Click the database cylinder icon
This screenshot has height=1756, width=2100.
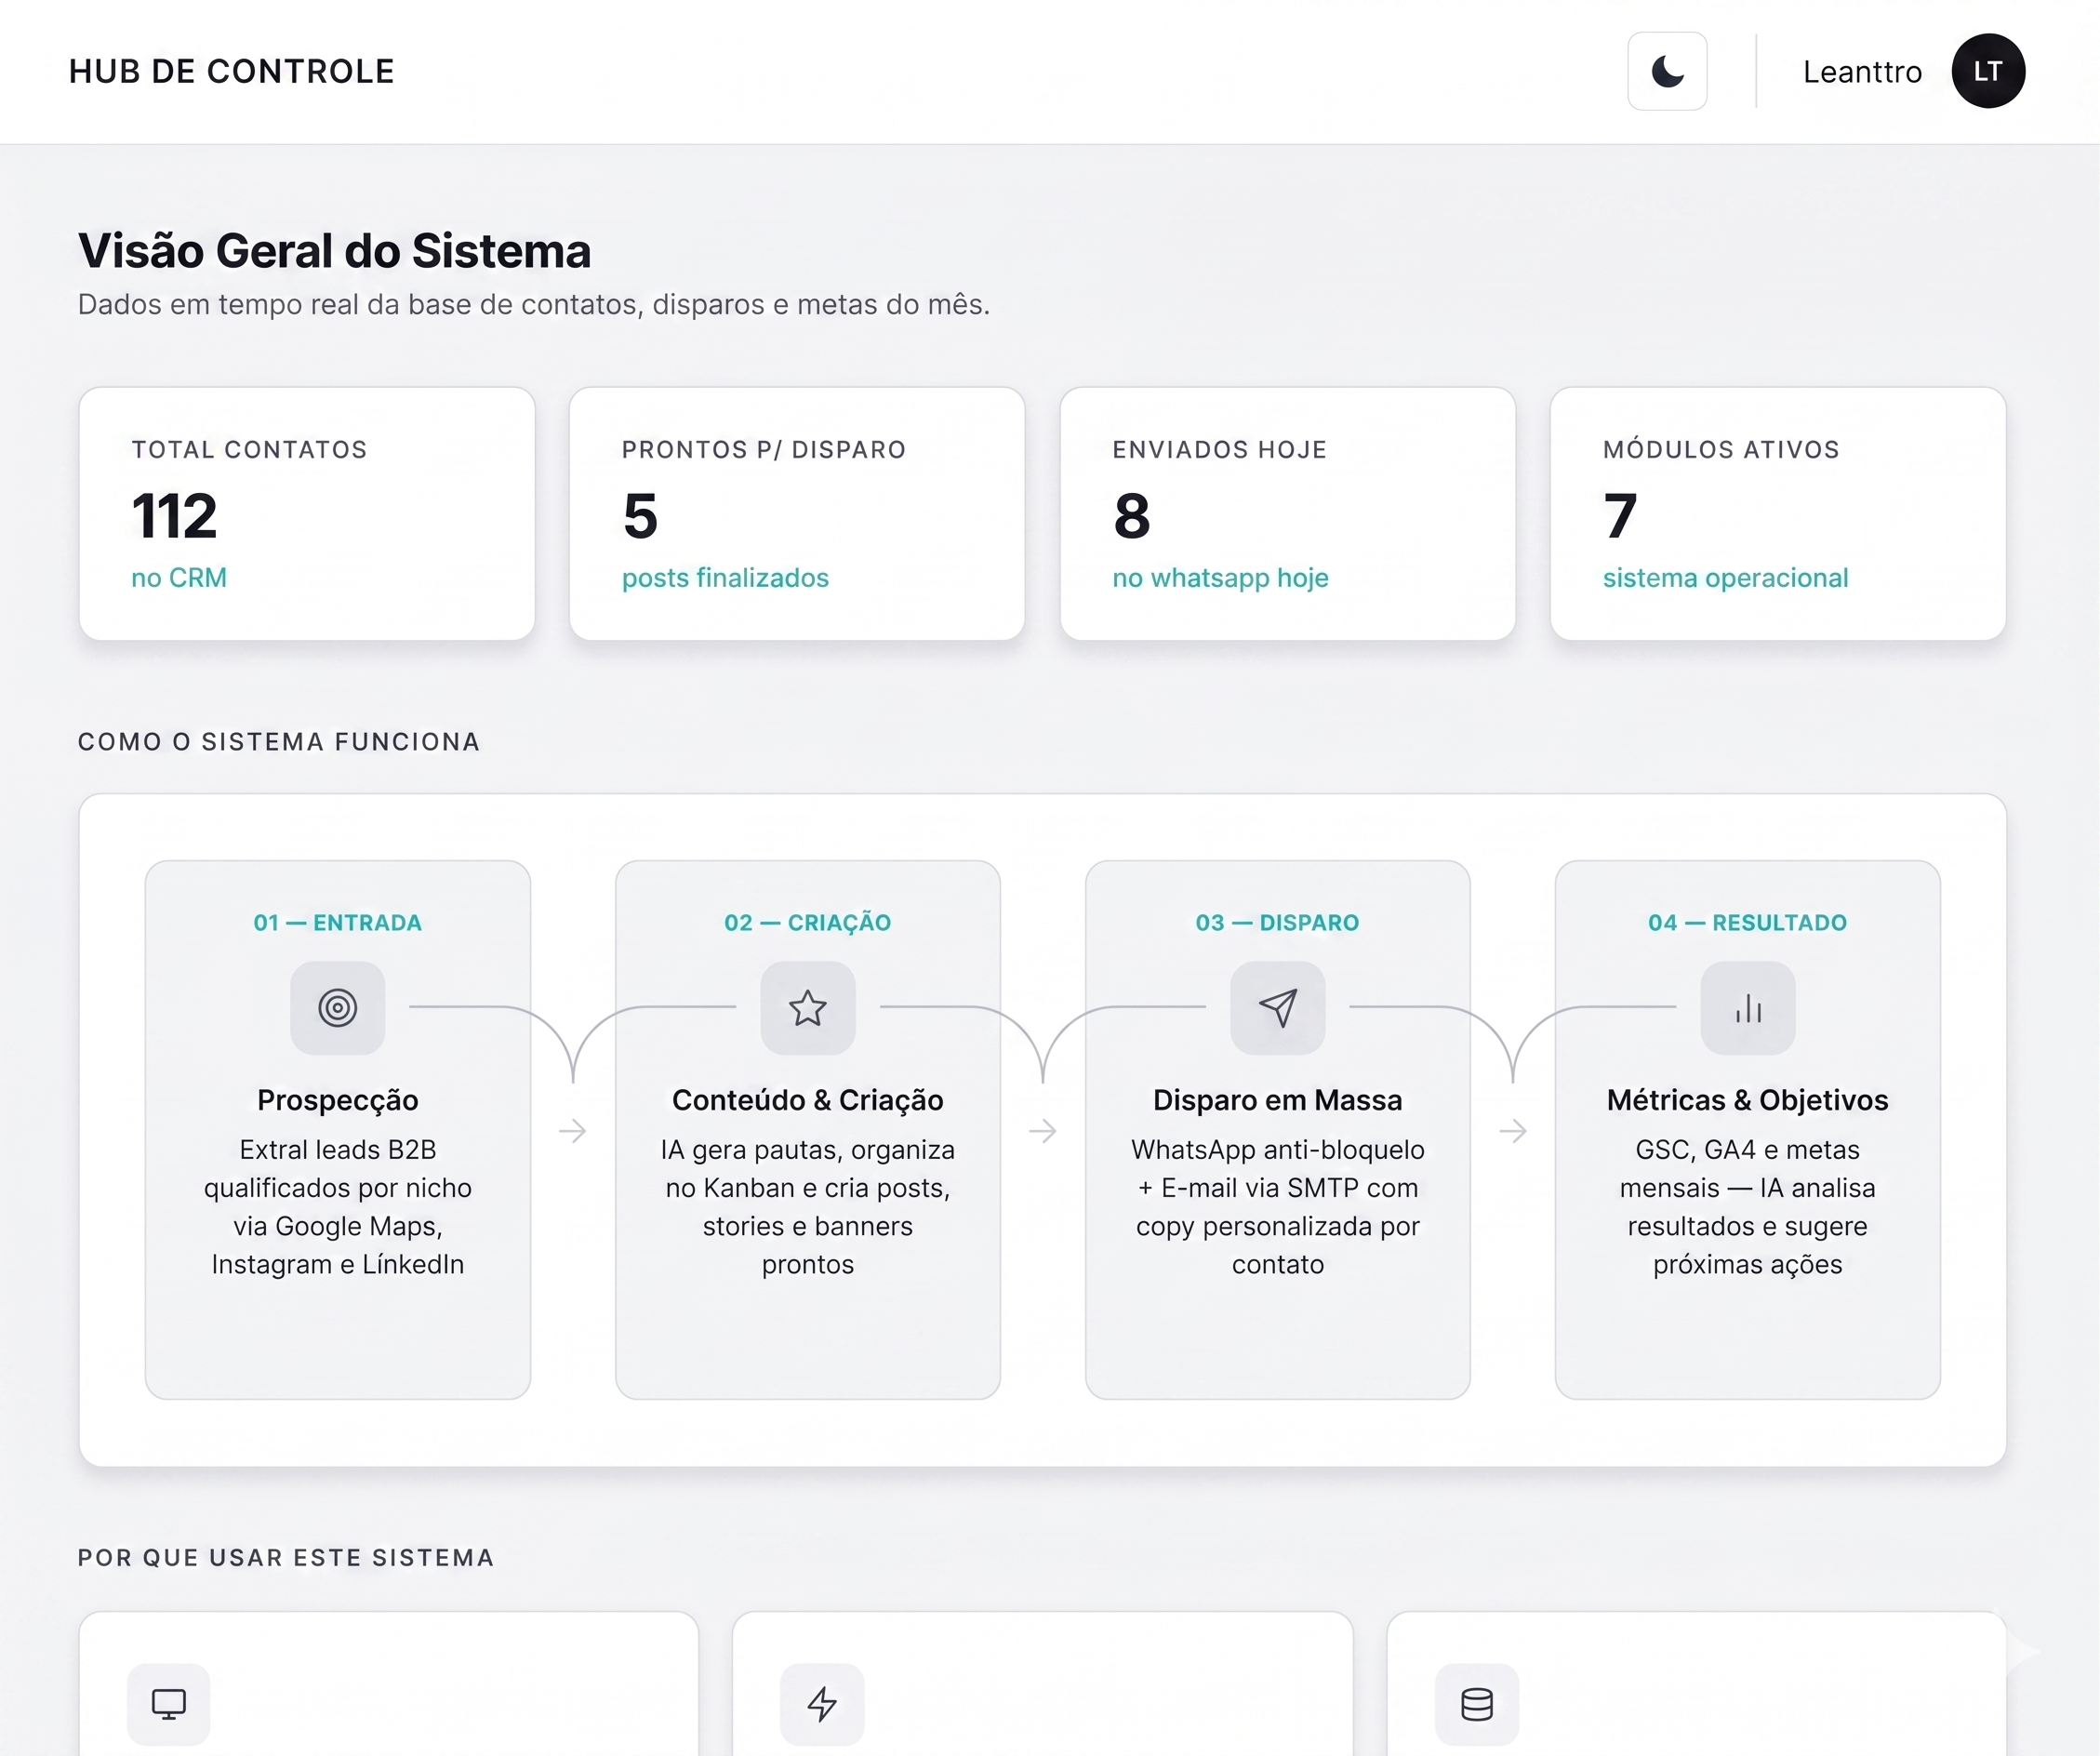(x=1476, y=1703)
